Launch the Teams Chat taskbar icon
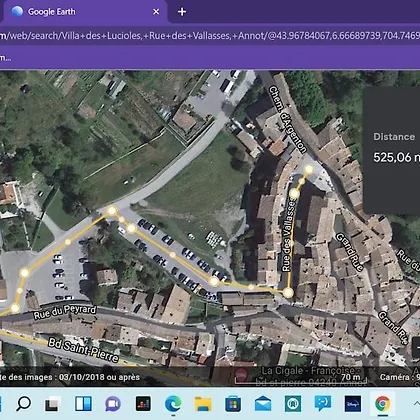Screen dimensions: 420x420 [113, 404]
